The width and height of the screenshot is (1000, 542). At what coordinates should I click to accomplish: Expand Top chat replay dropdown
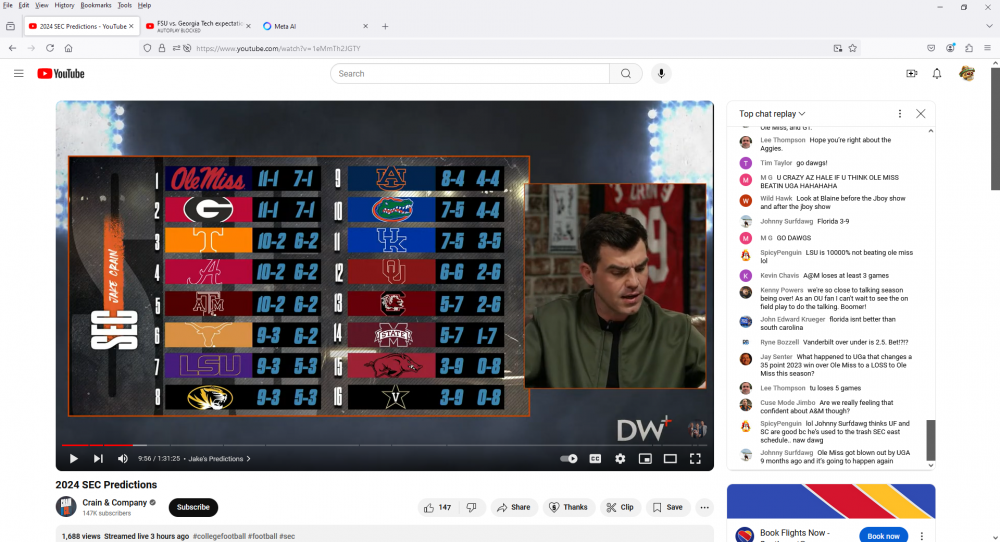772,114
